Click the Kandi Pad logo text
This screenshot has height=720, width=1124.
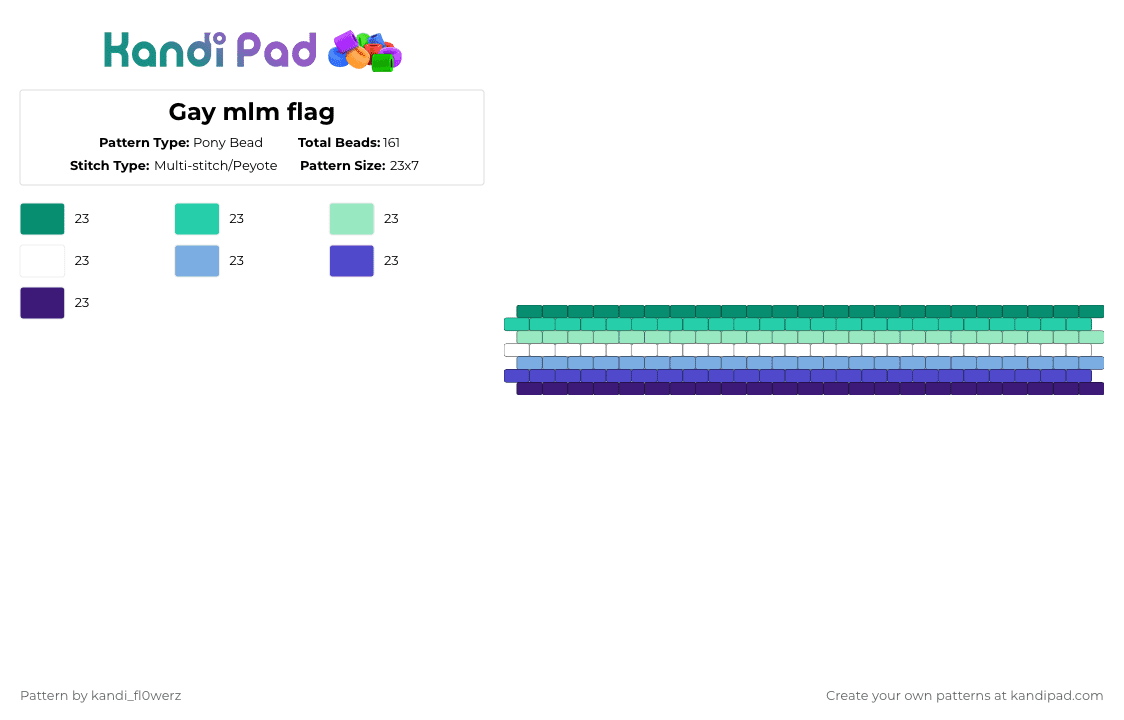pyautogui.click(x=209, y=50)
